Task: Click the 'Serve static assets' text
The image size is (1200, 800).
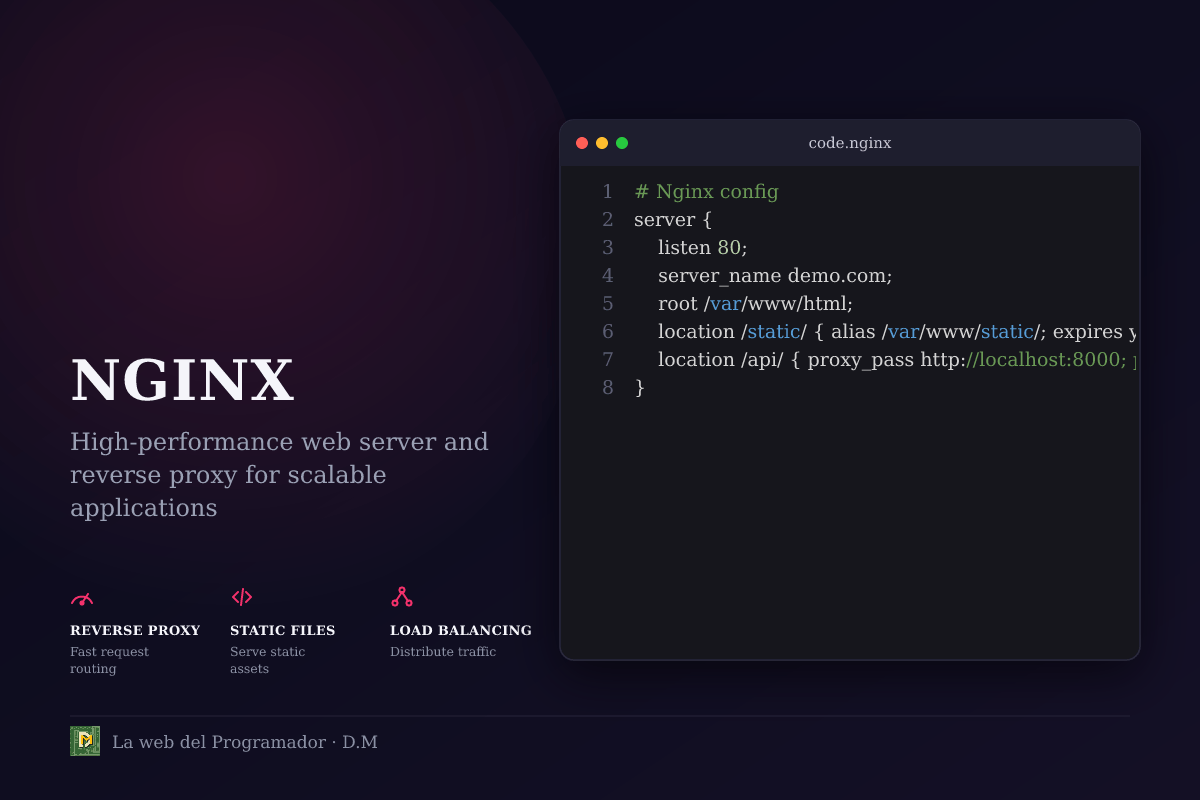Action: [268, 660]
